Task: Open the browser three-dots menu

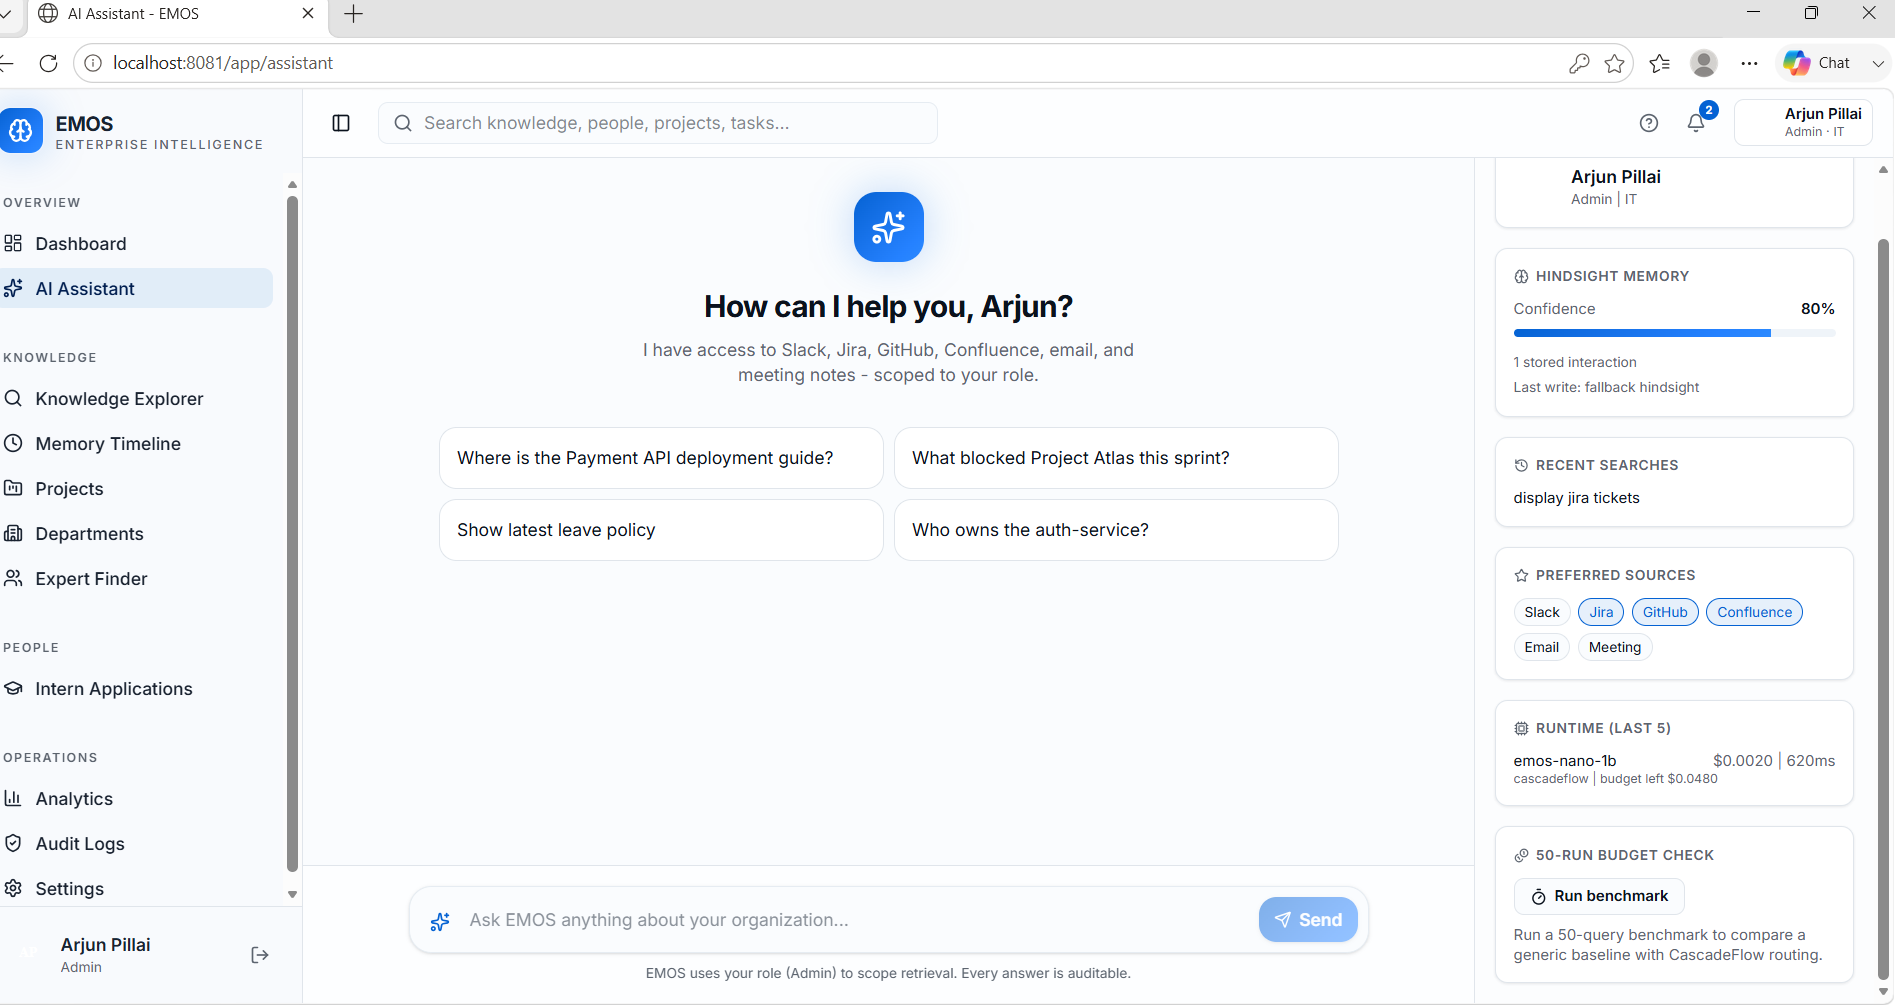Action: pos(1749,63)
